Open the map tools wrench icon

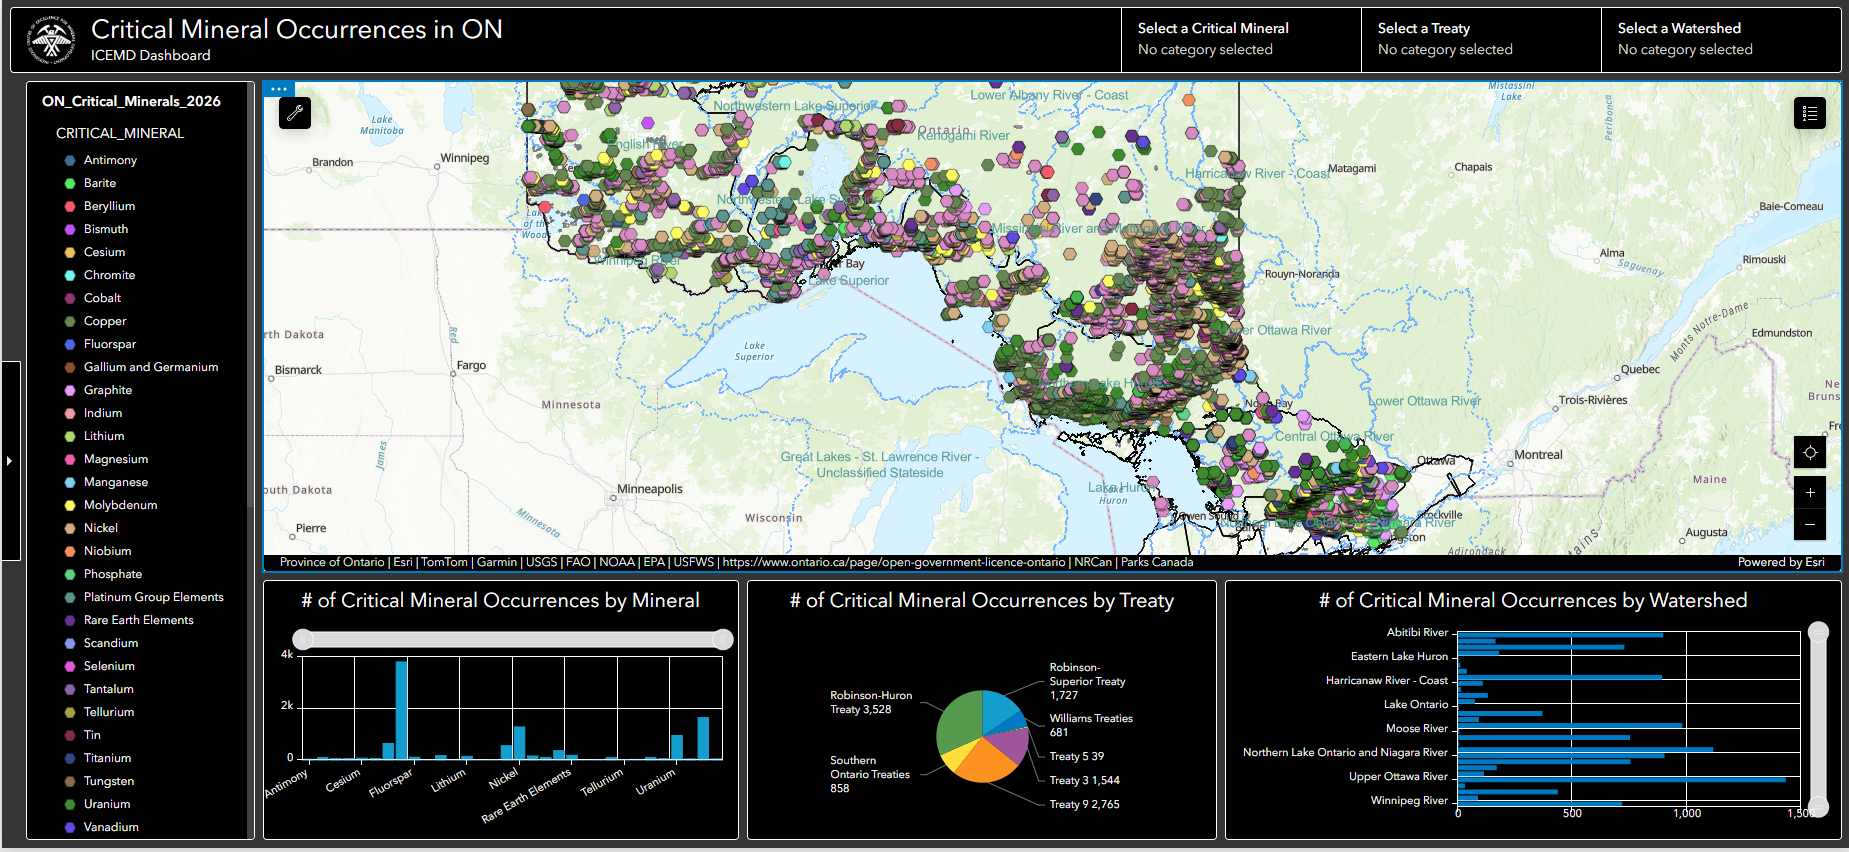pos(295,113)
